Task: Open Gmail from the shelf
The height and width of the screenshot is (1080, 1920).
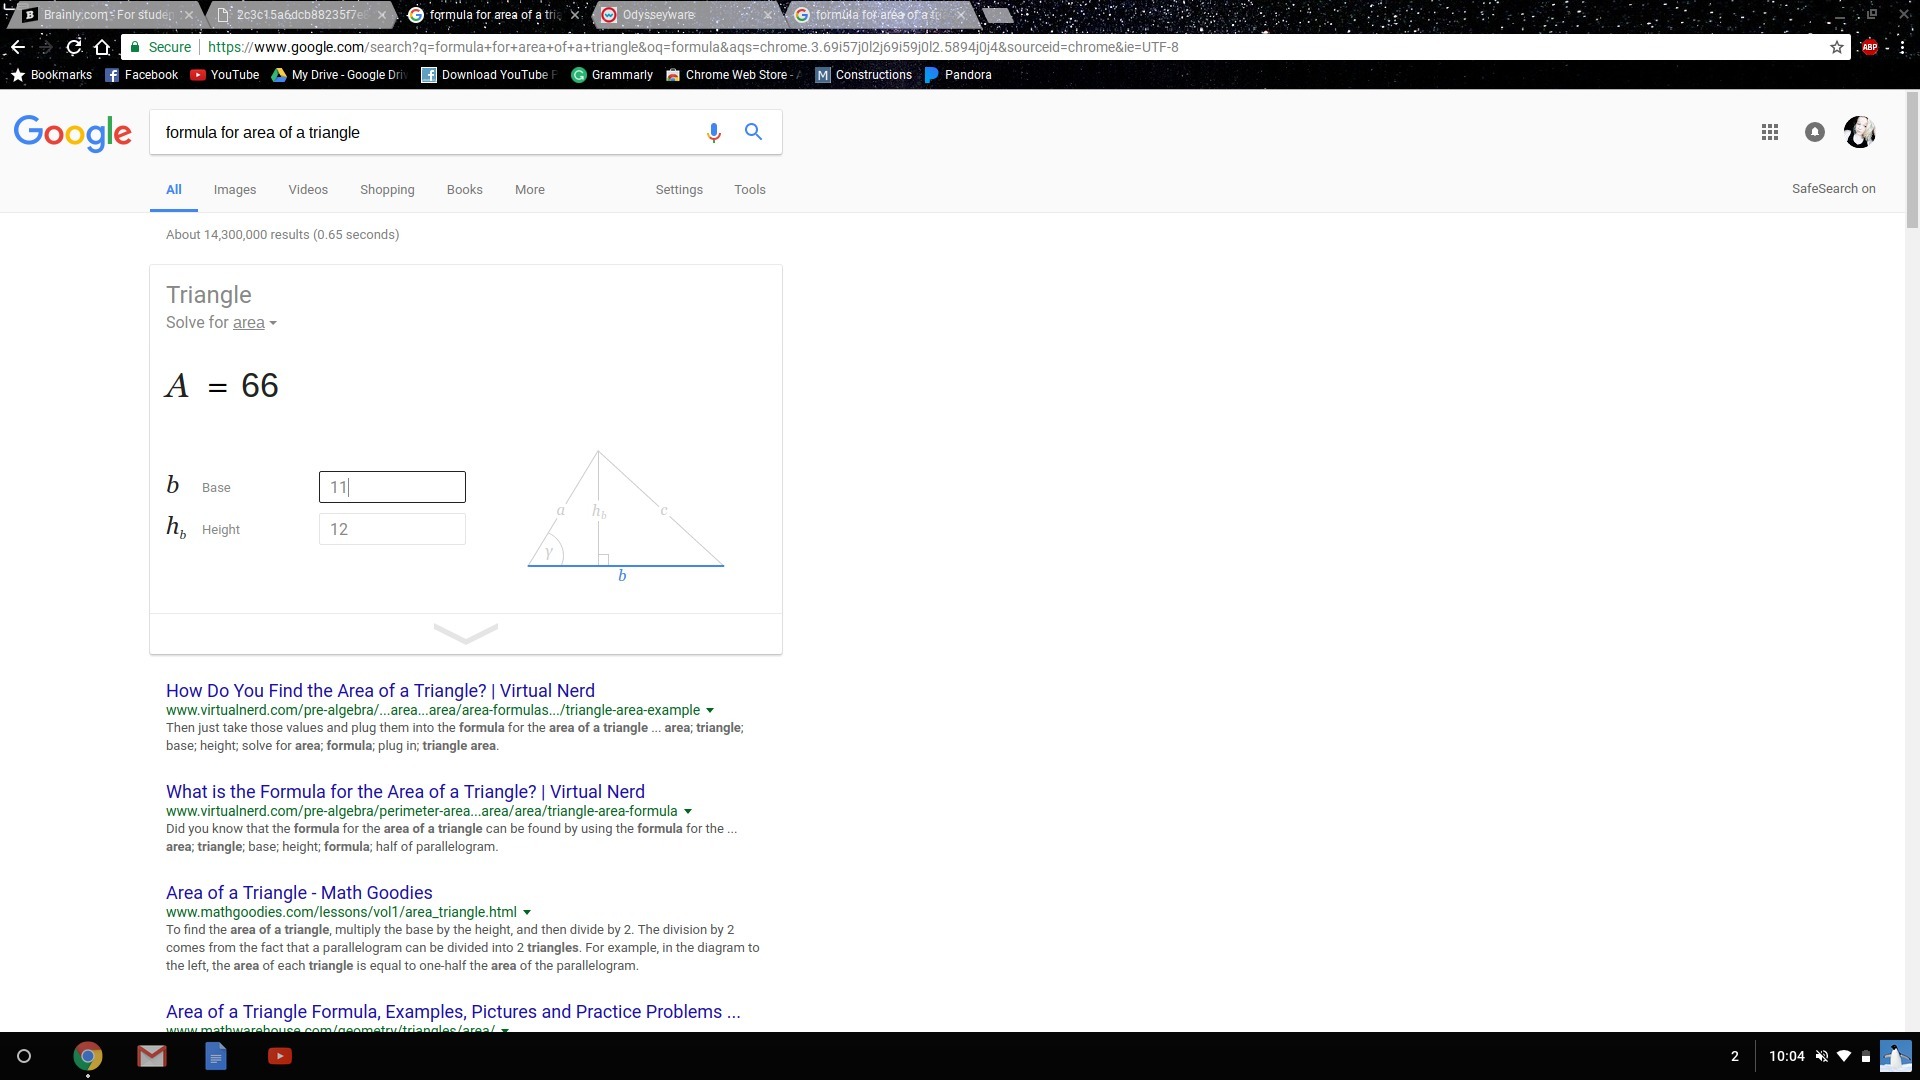Action: point(152,1056)
